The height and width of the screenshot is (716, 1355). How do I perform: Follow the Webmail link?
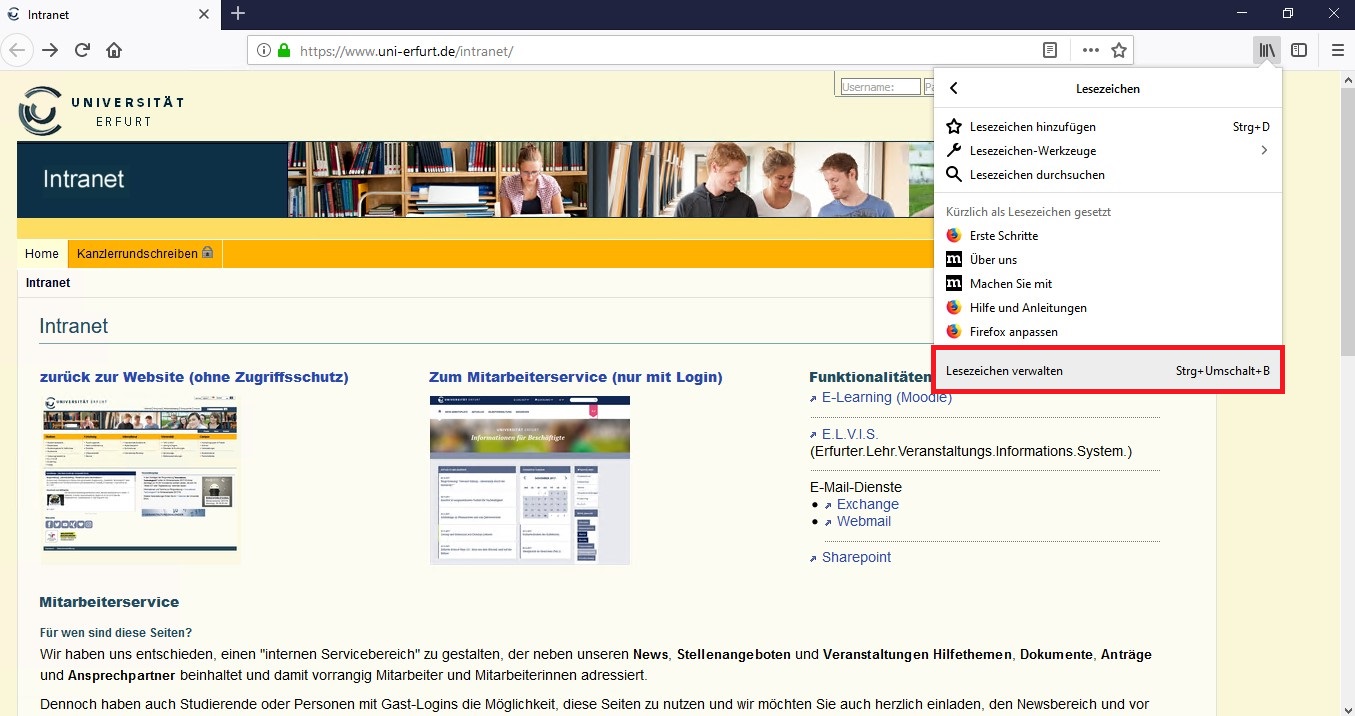pyautogui.click(x=863, y=521)
